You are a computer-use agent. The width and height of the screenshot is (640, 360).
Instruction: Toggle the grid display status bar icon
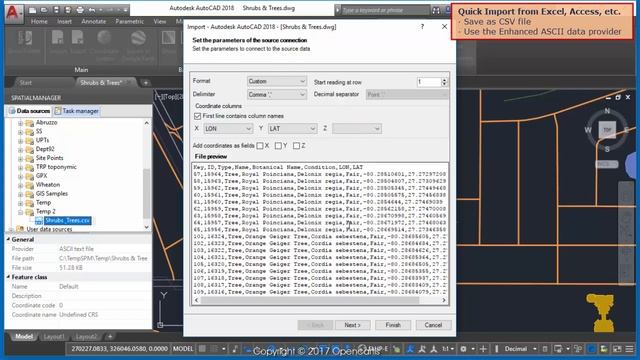202,349
